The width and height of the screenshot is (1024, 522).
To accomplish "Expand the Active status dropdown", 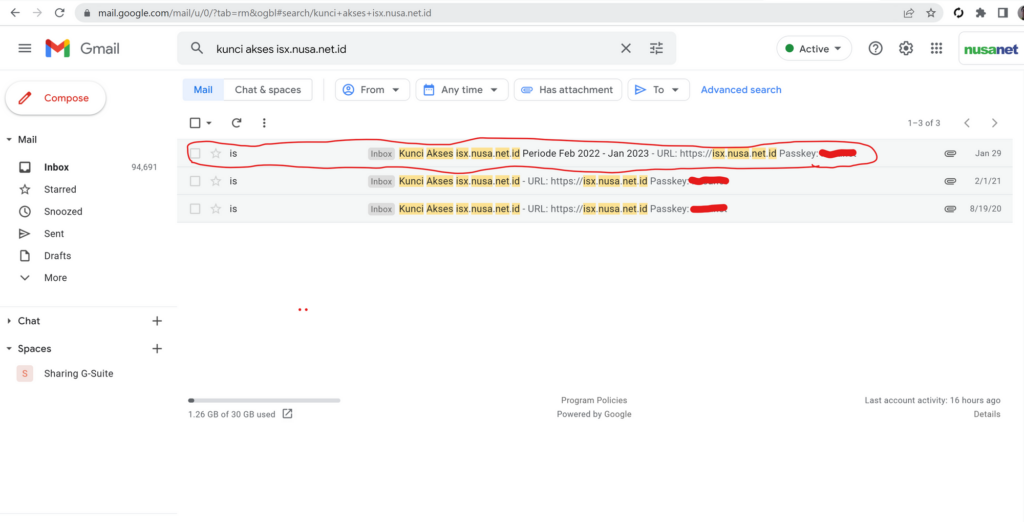I will pos(814,48).
